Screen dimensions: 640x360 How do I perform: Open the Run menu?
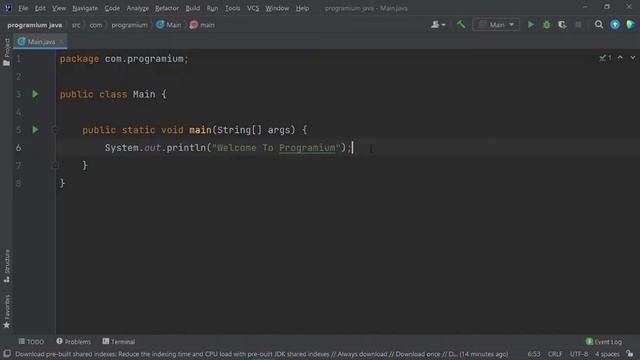point(212,8)
